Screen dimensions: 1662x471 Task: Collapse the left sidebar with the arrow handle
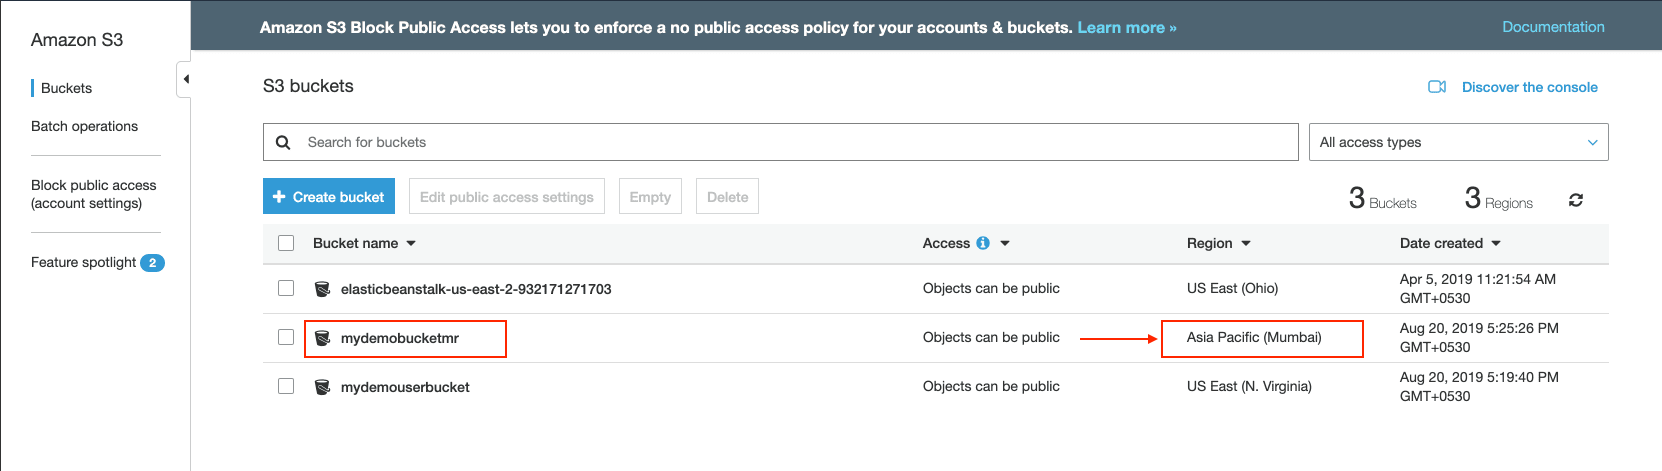point(184,79)
